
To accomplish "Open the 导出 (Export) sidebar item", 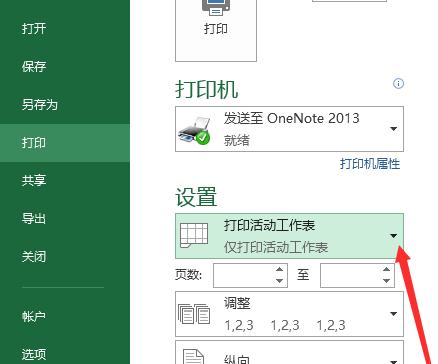I will [x=34, y=219].
